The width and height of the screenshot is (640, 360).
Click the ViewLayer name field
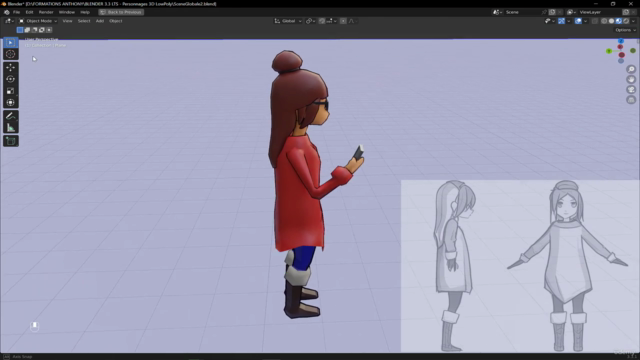pyautogui.click(x=599, y=12)
